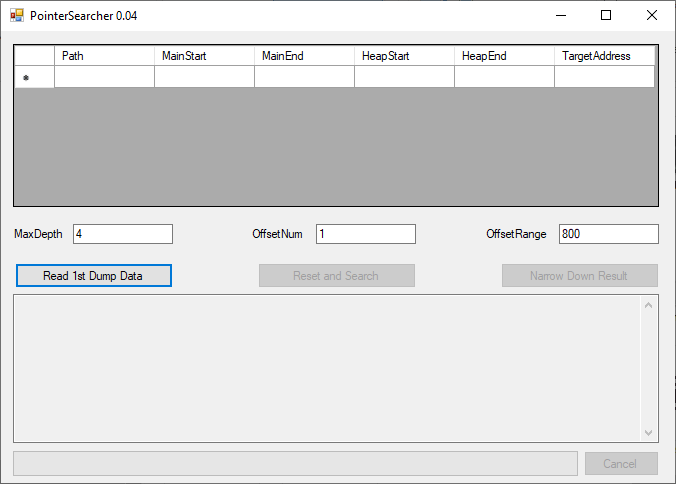Click the log output scrollbar down arrow

tap(648, 432)
